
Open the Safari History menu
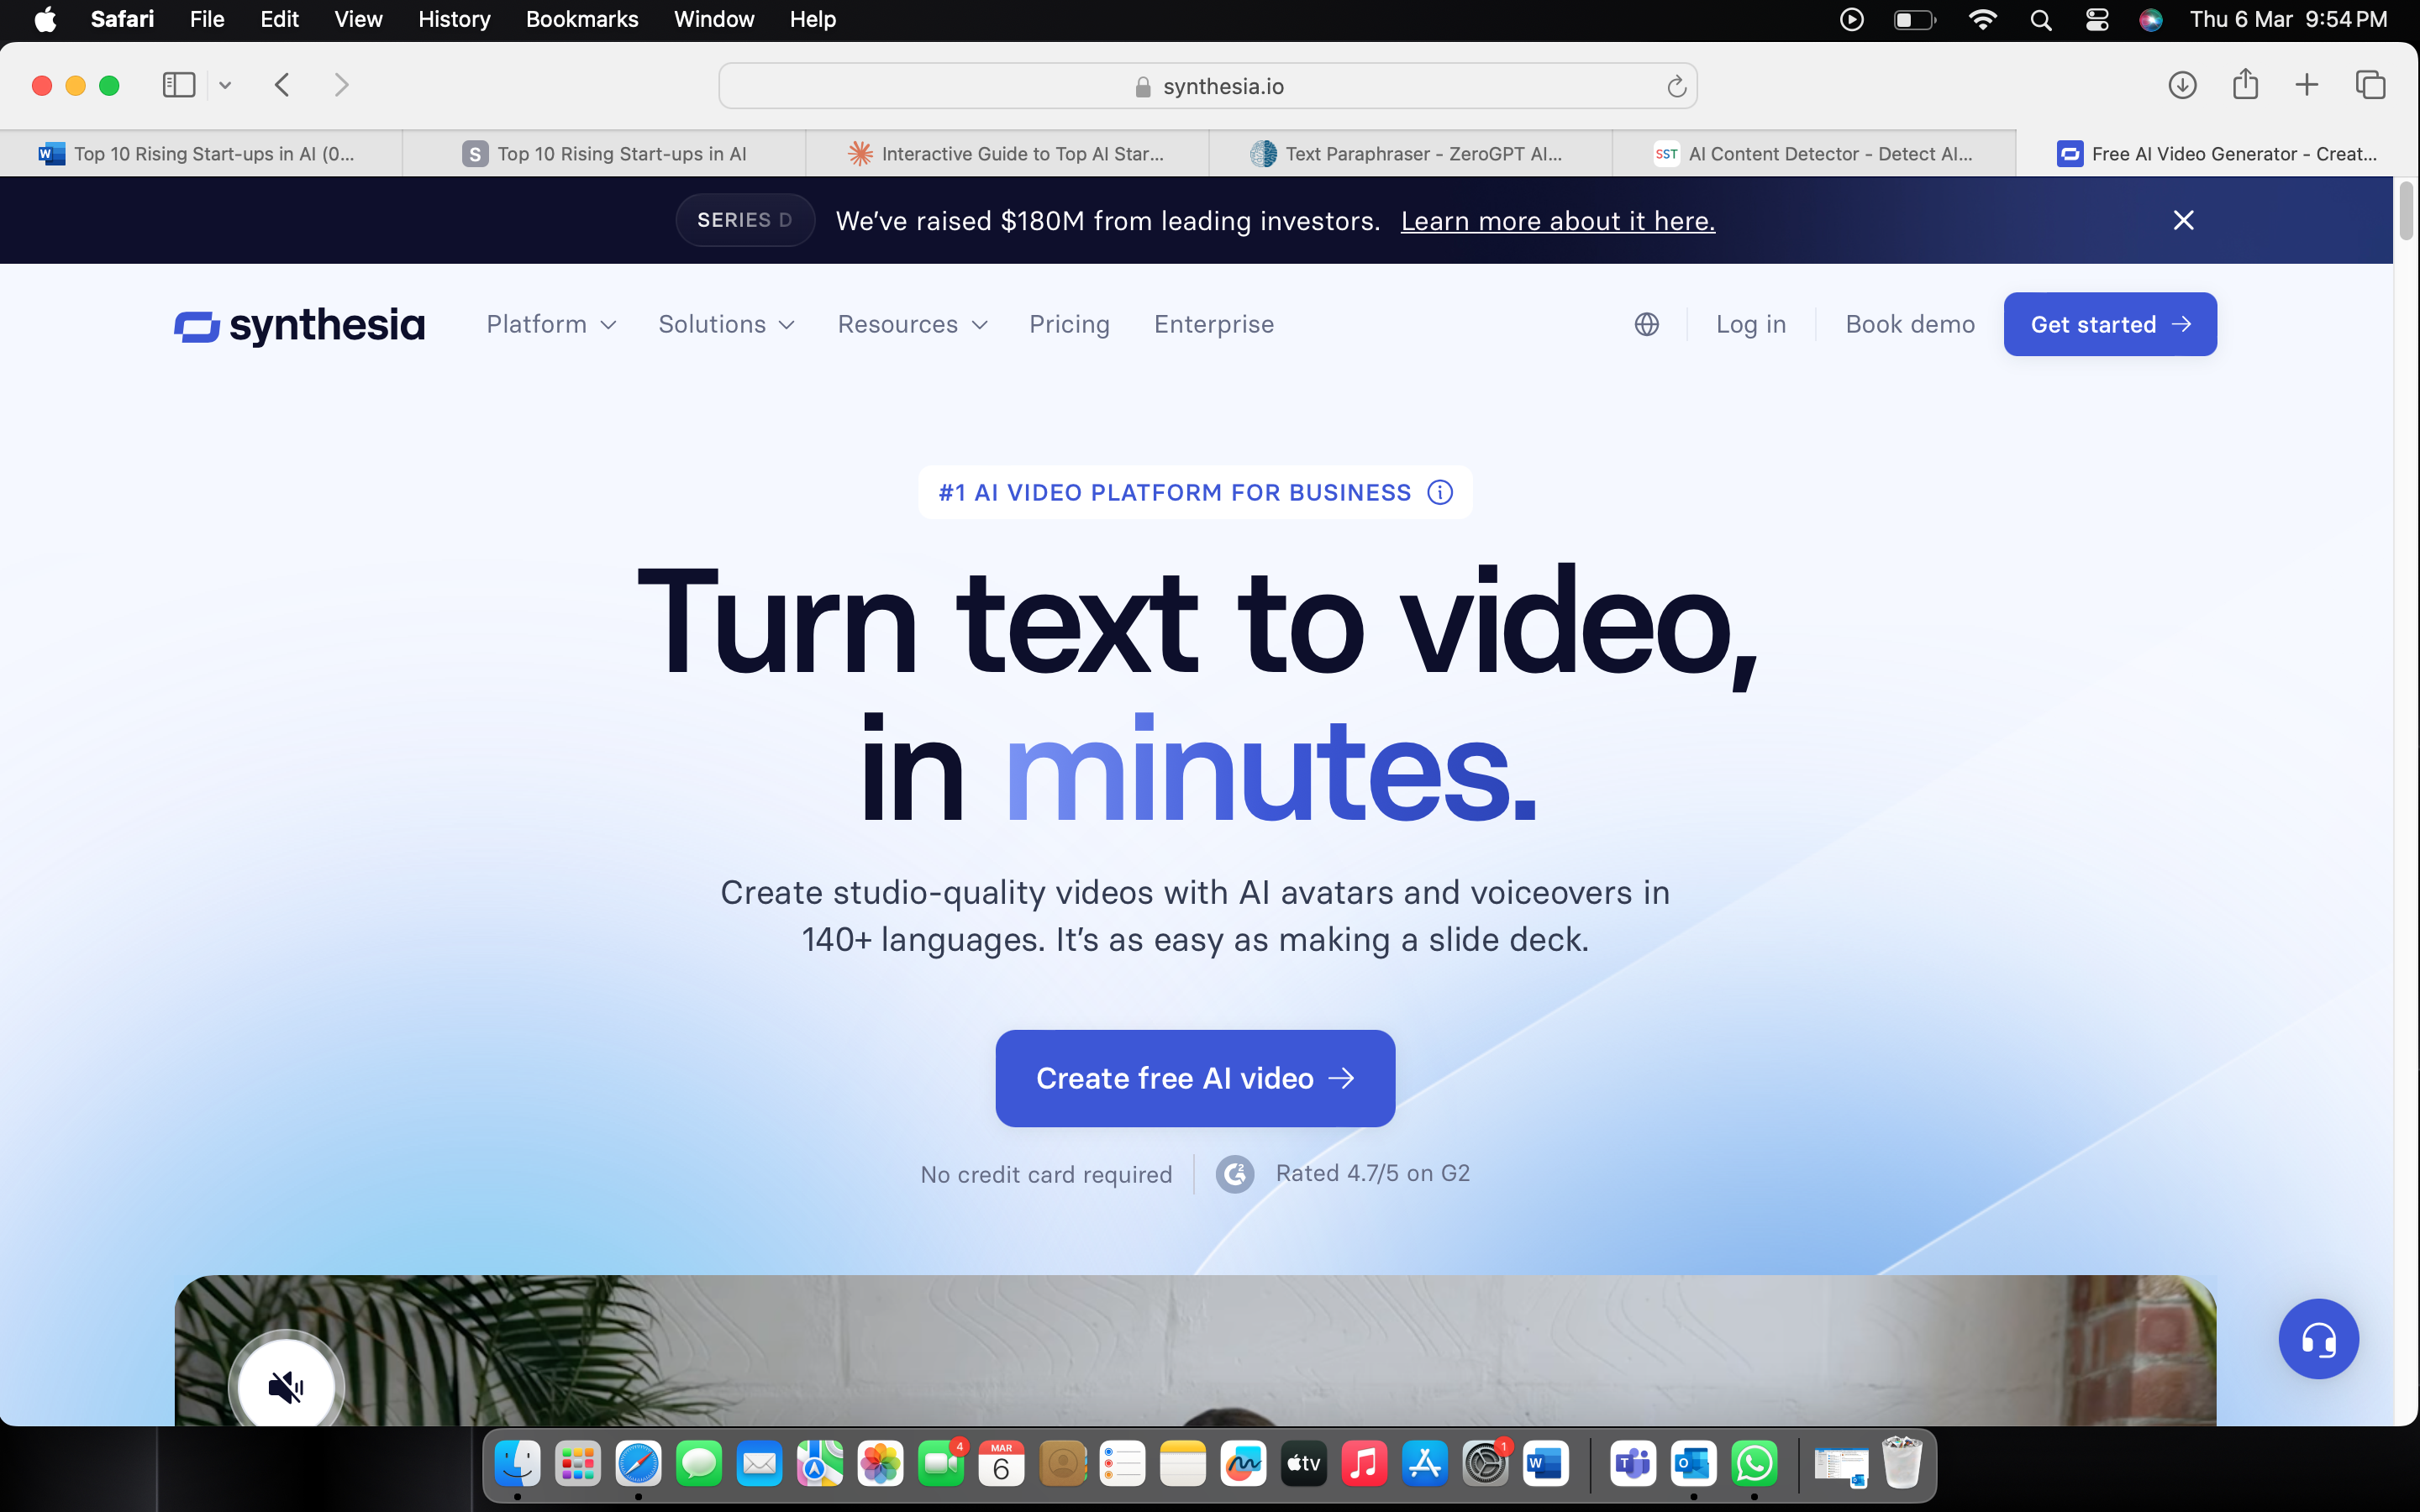(454, 19)
